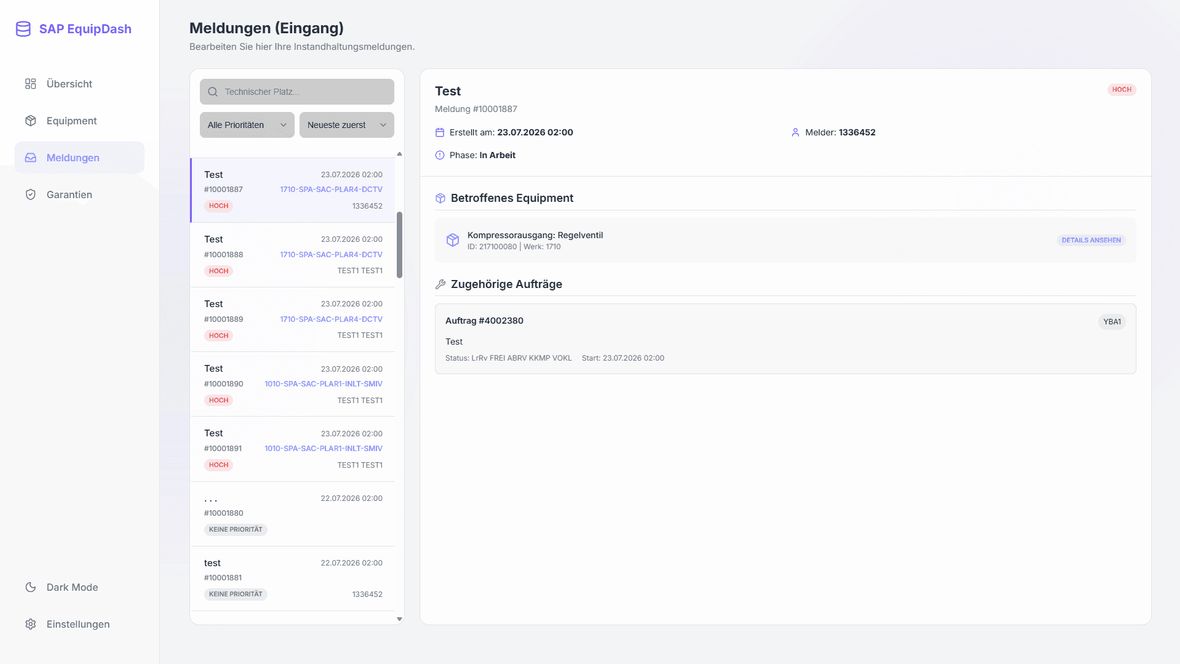Click the wrench icon beside Zugehörige Aufträge
This screenshot has height=664, width=1180.
tap(440, 284)
